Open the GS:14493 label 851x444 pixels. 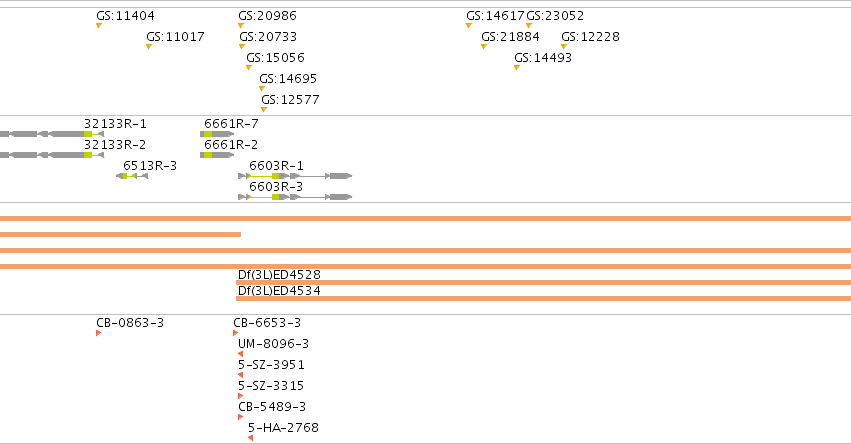[x=543, y=58]
